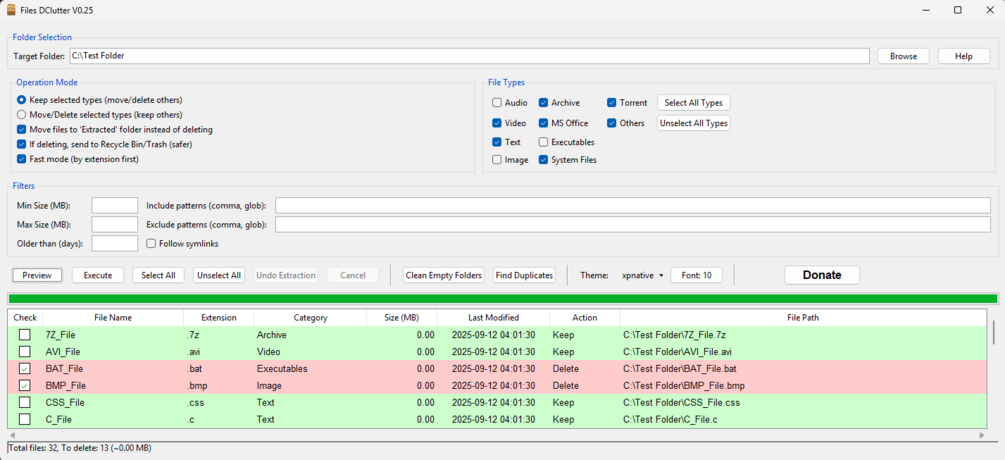Click Clean Empty Folders button
Image resolution: width=1005 pixels, height=460 pixels.
pyautogui.click(x=444, y=275)
